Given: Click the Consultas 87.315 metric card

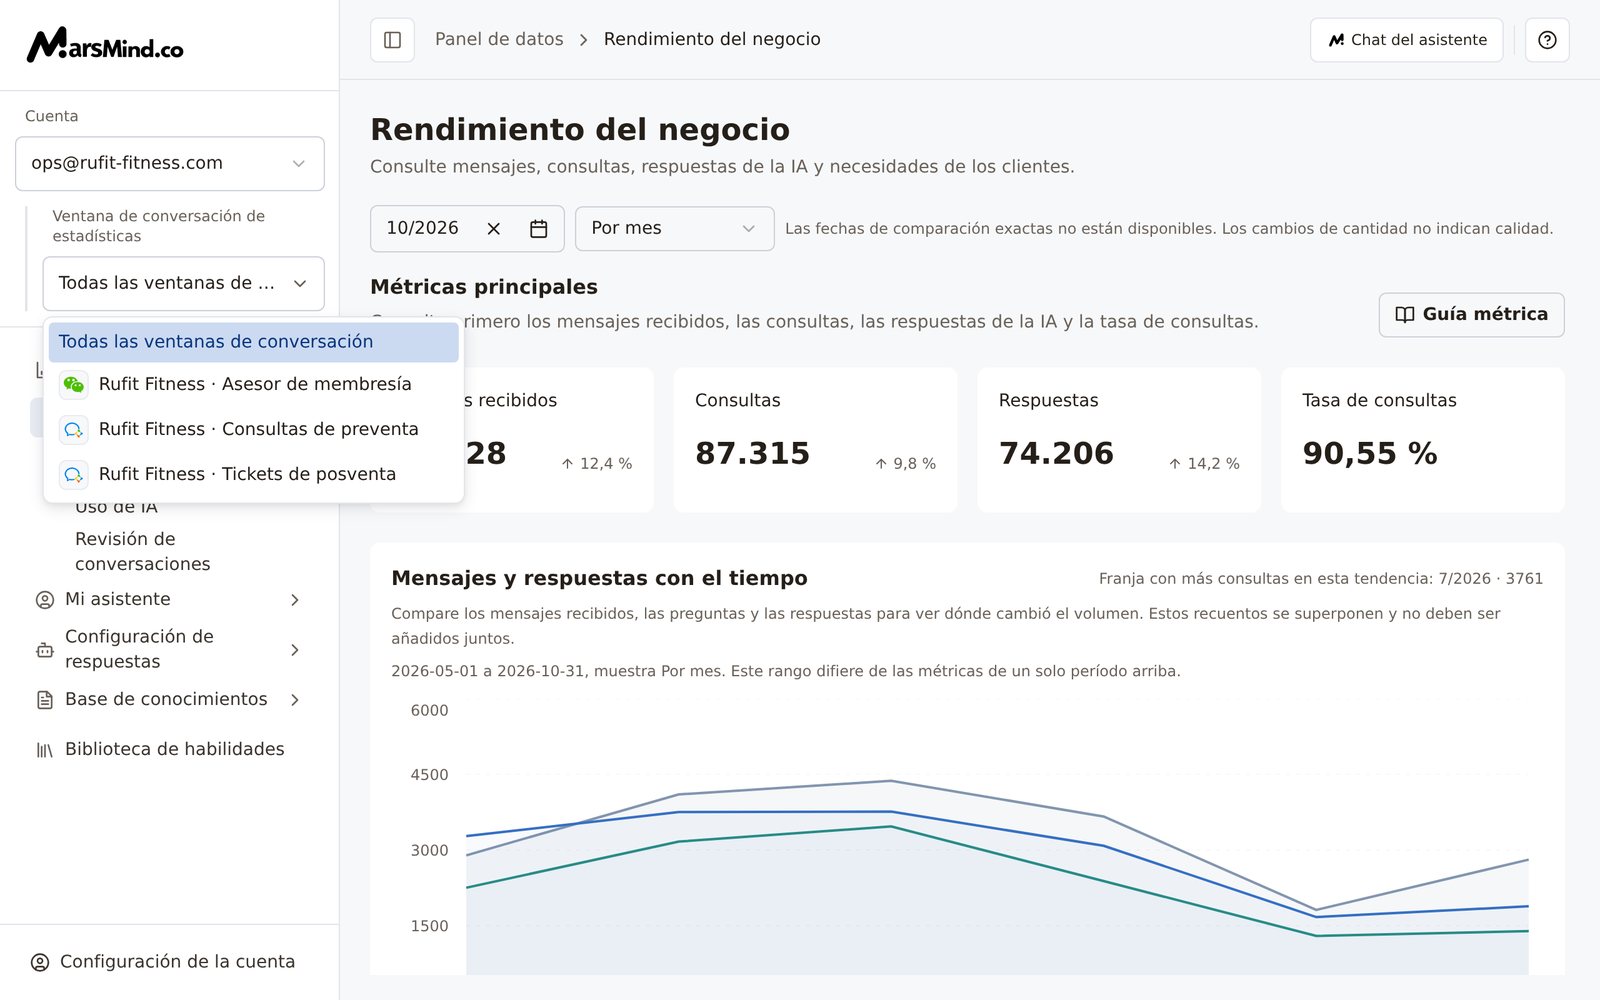Looking at the screenshot, I should point(815,440).
